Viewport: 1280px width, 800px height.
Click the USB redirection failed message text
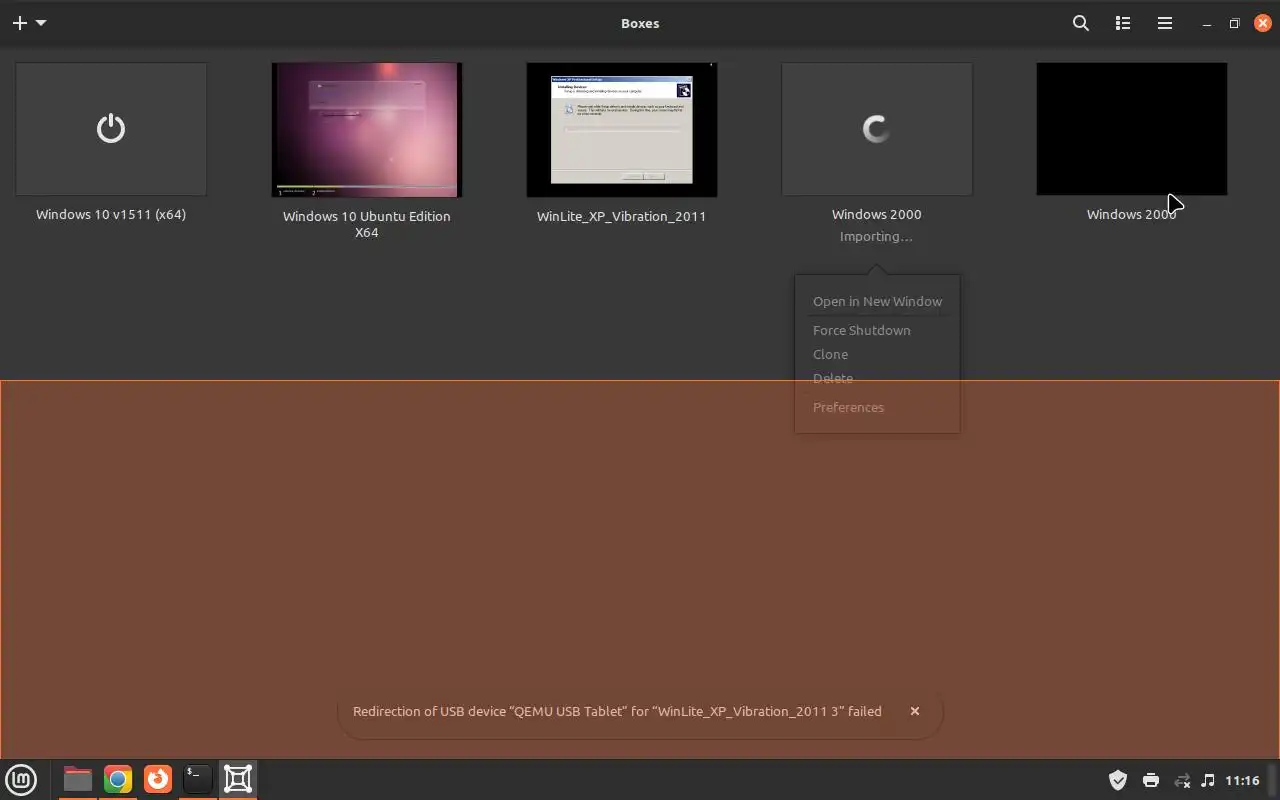617,711
